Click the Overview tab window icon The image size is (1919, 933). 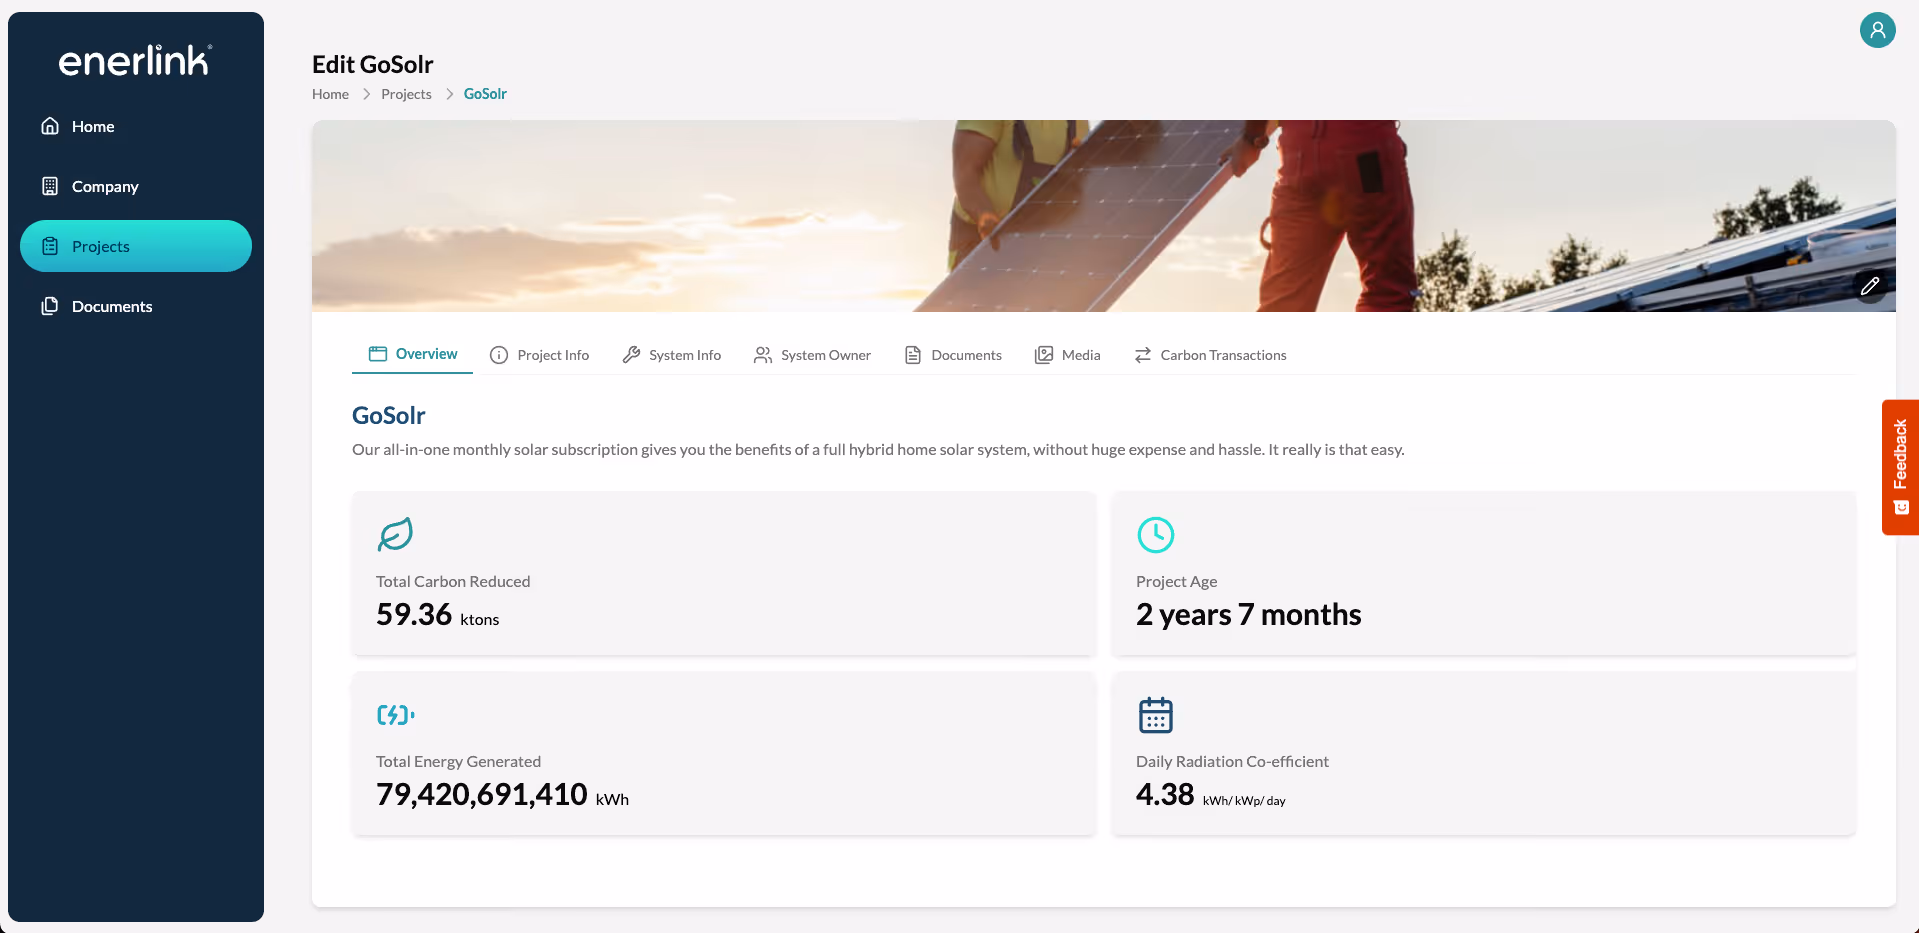pyautogui.click(x=378, y=354)
